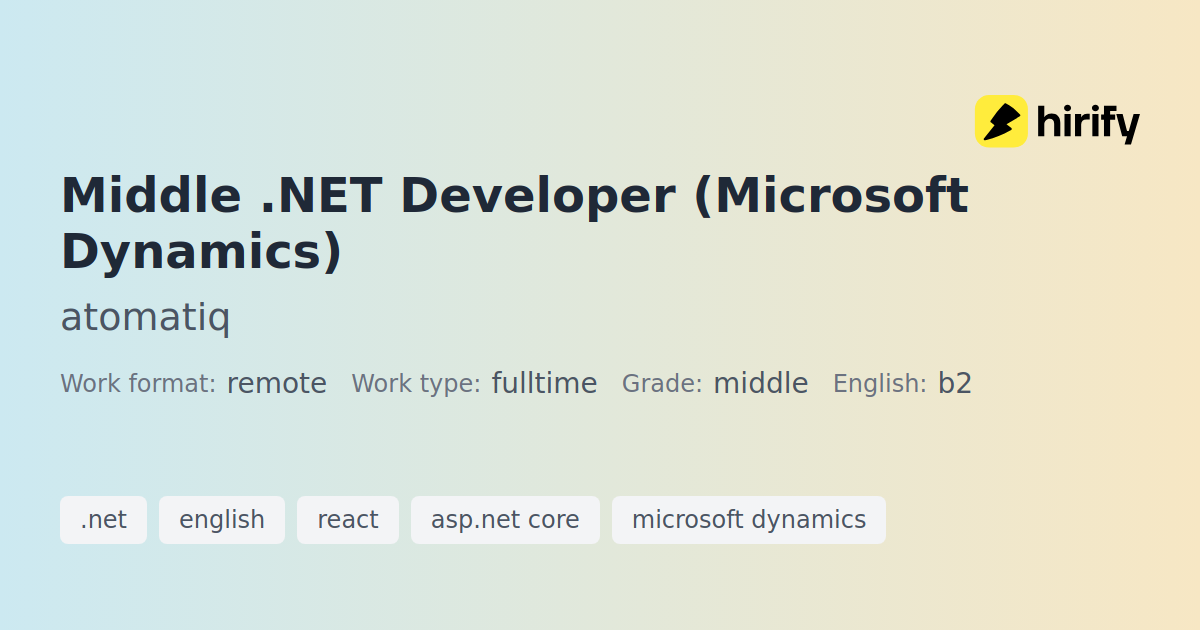Select the react skill tag
Image resolution: width=1200 pixels, height=630 pixels.
pos(348,520)
